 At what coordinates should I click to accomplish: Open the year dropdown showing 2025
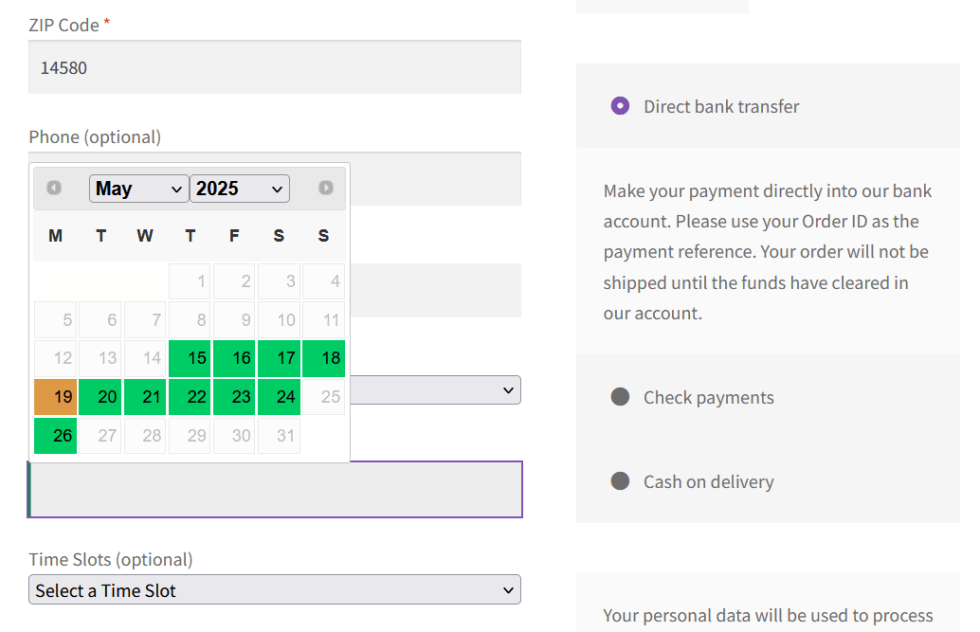point(239,188)
